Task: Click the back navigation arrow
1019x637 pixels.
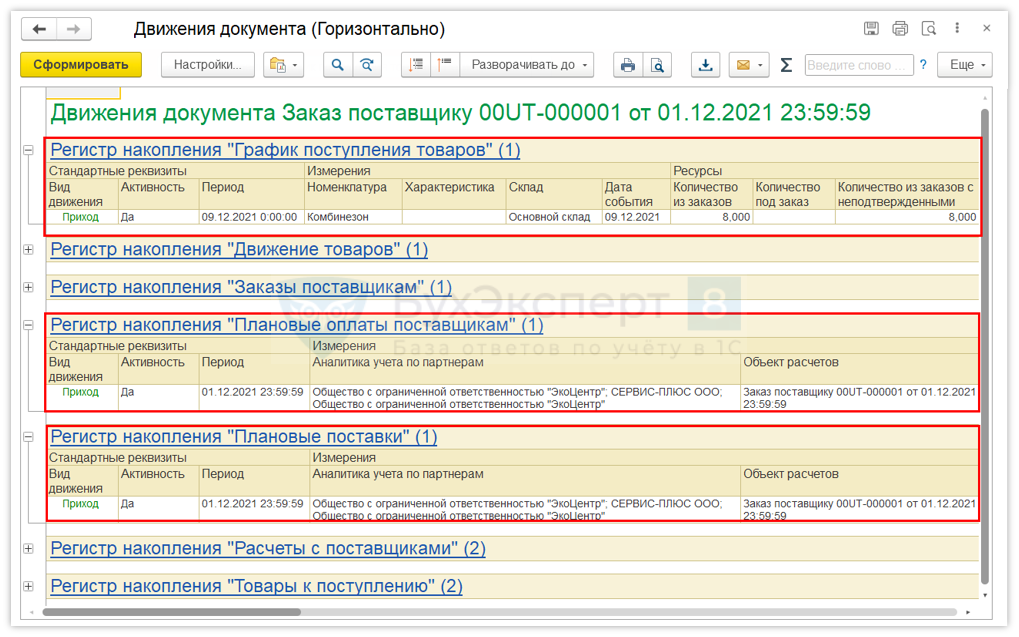Action: pyautogui.click(x=40, y=29)
